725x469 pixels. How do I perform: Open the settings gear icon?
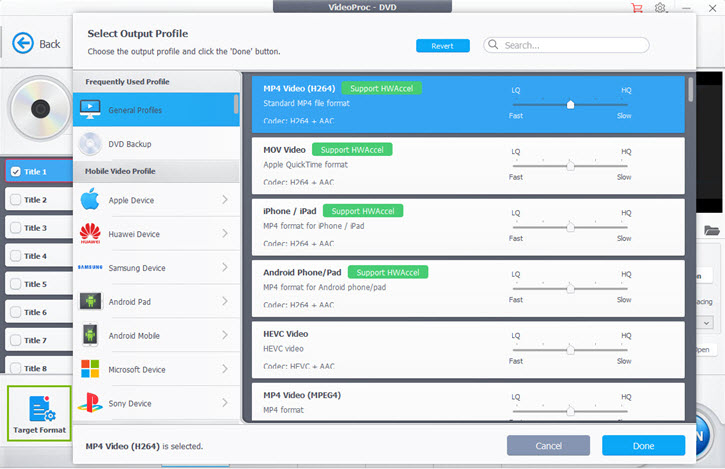click(x=661, y=8)
